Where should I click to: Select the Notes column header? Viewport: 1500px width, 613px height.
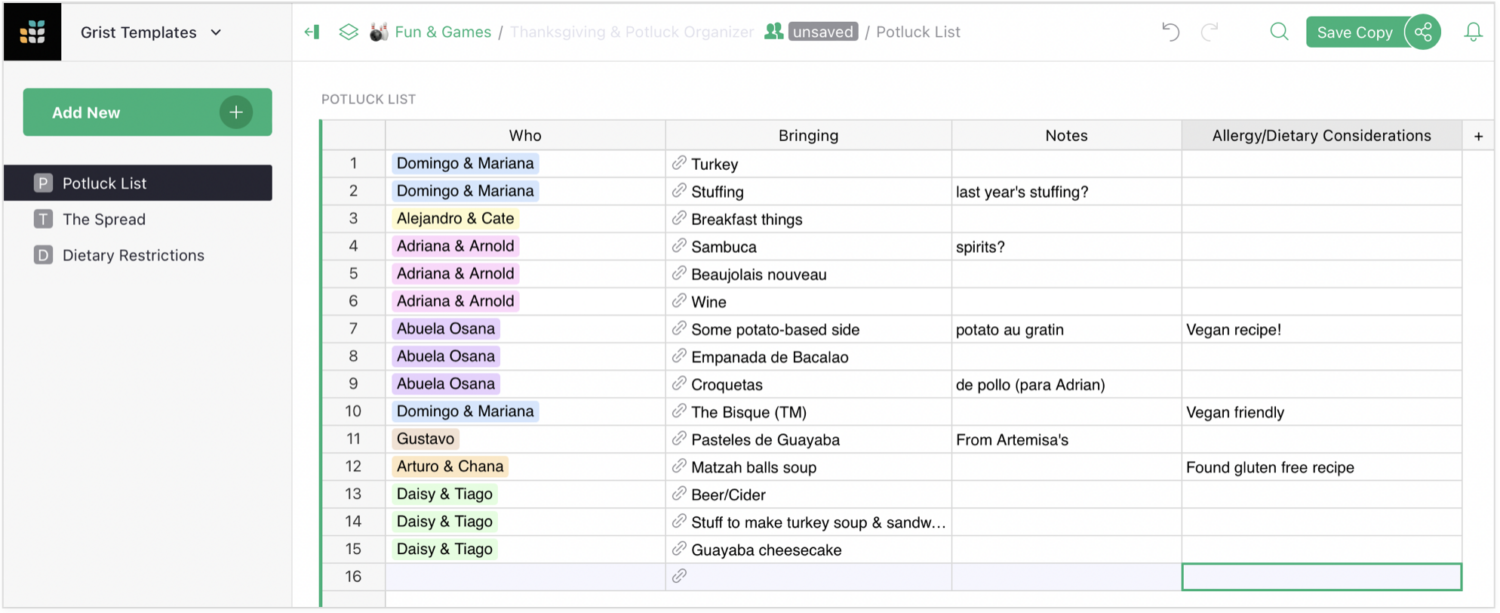[x=1066, y=135]
